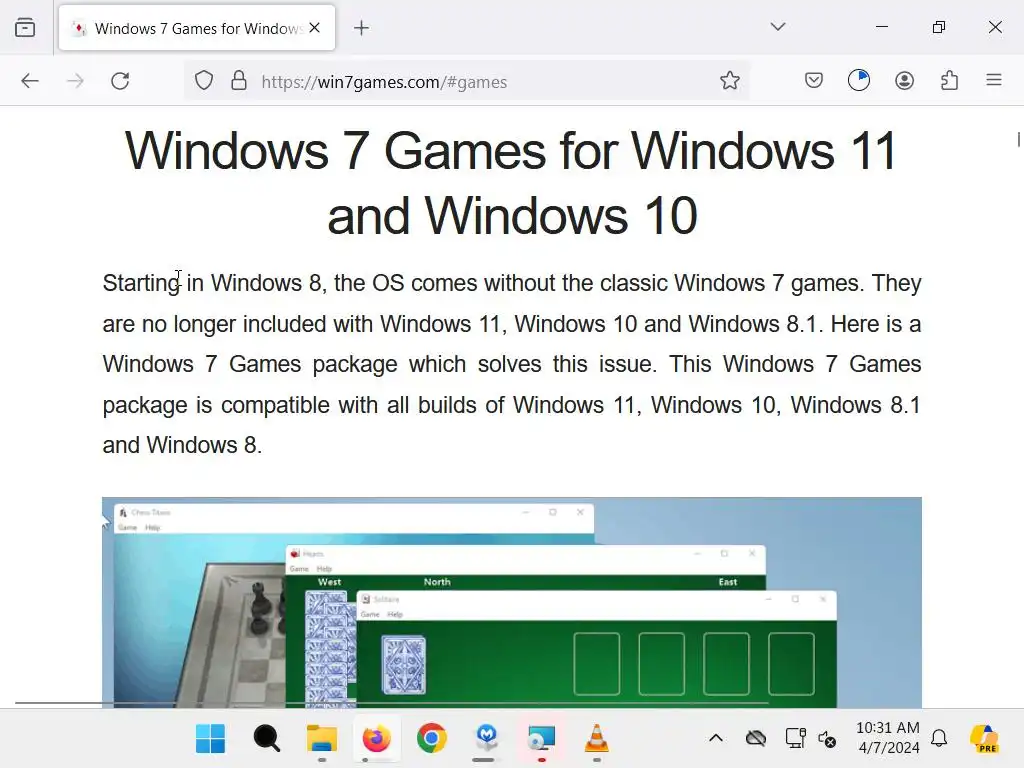
Task: Save page to Pocket
Action: (814, 81)
